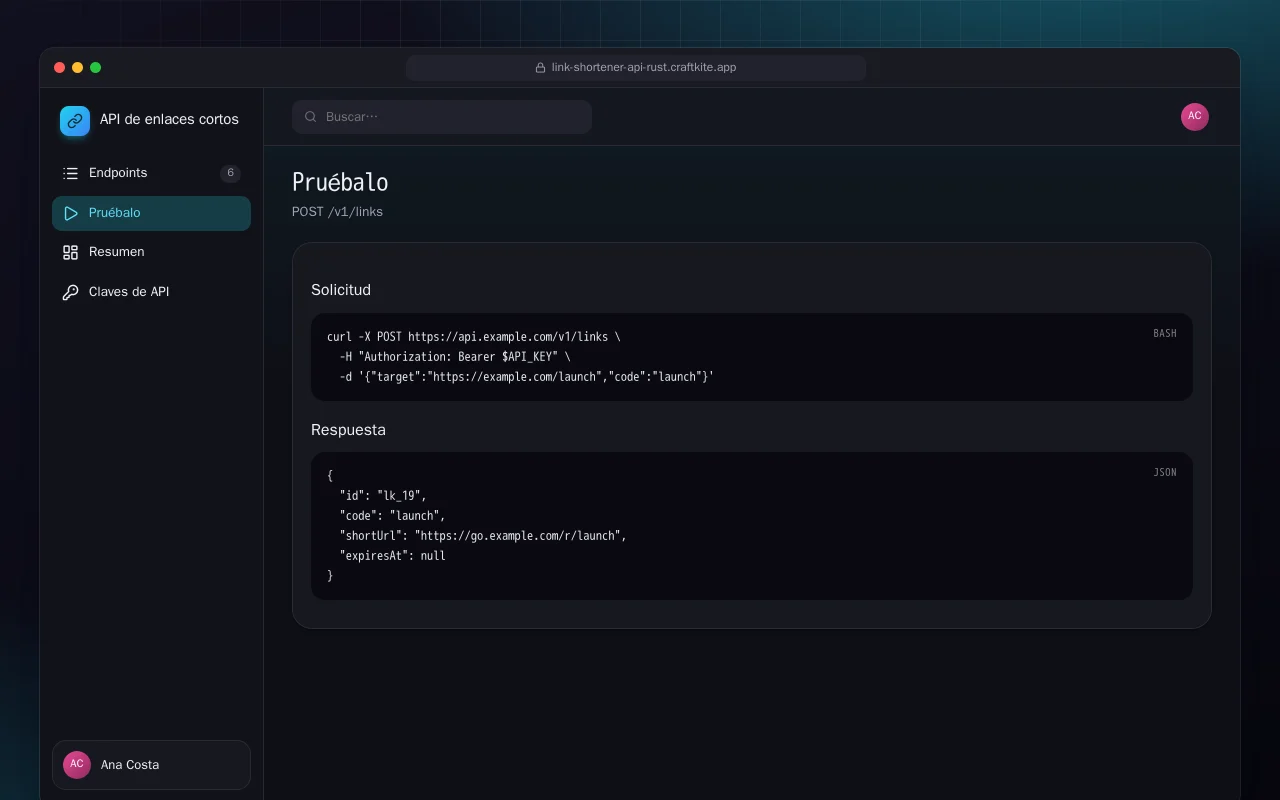Open the AC avatar in the top bar
Screen dimensions: 1280x800
1195,117
